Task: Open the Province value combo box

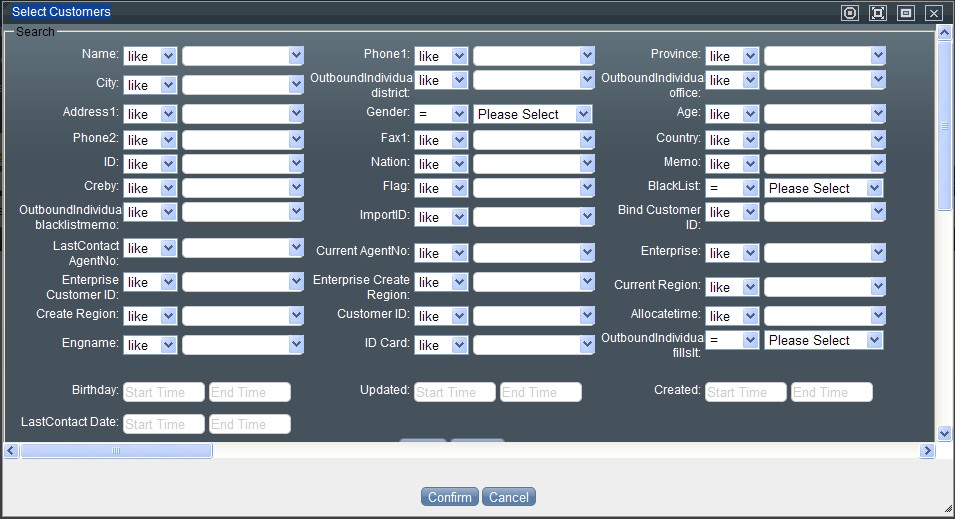Action: tap(824, 56)
